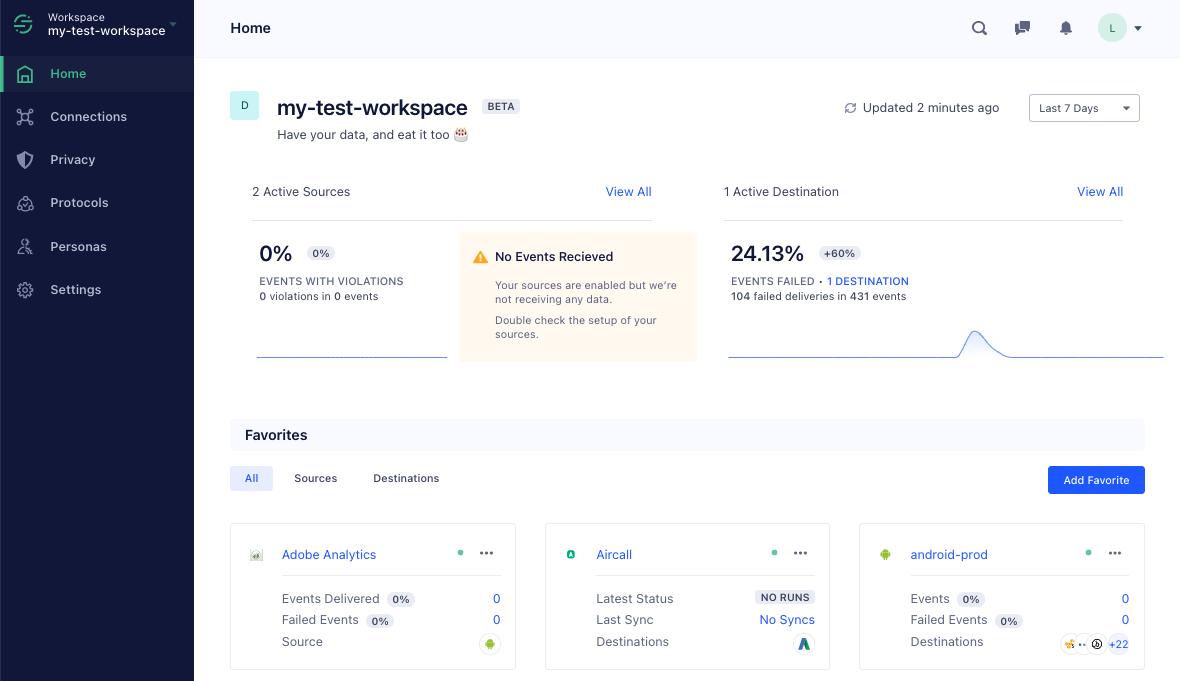The width and height of the screenshot is (1180, 681).
Task: Go to Personas from the sidebar
Action: (80, 246)
